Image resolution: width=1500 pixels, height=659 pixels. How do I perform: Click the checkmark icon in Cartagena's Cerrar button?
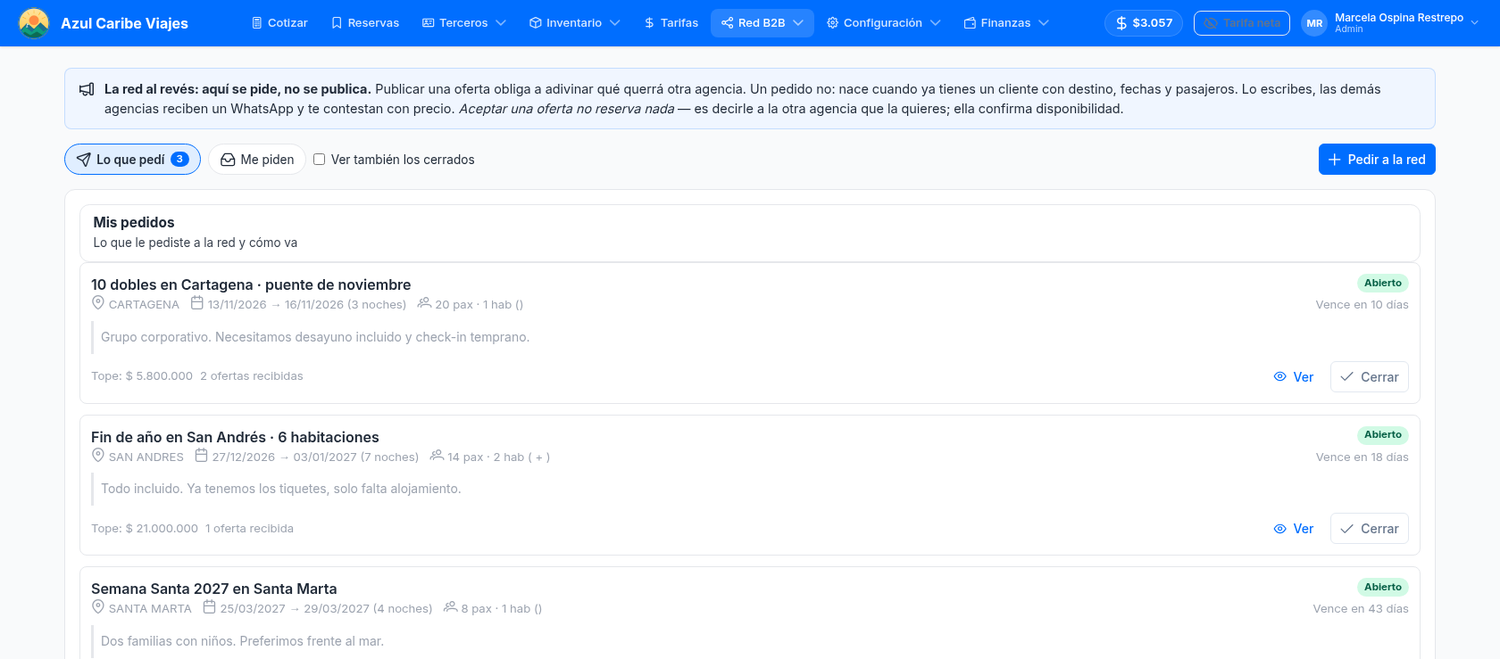point(1347,377)
